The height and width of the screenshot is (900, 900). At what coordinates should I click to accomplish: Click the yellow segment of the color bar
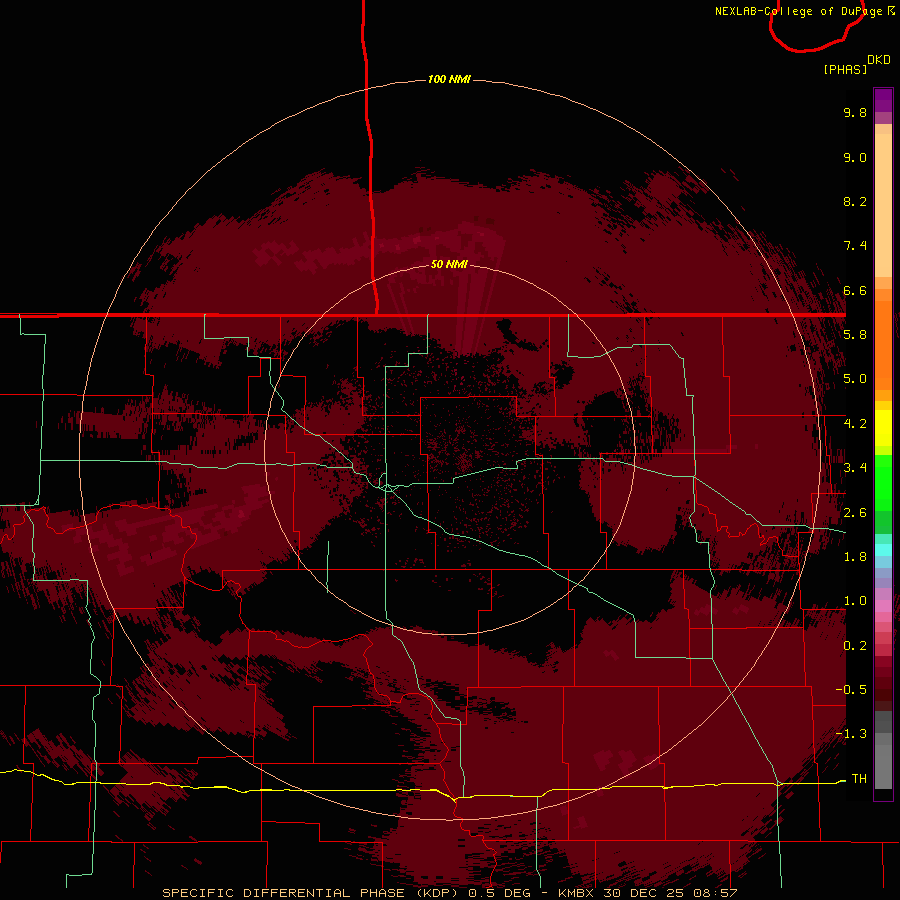(883, 428)
